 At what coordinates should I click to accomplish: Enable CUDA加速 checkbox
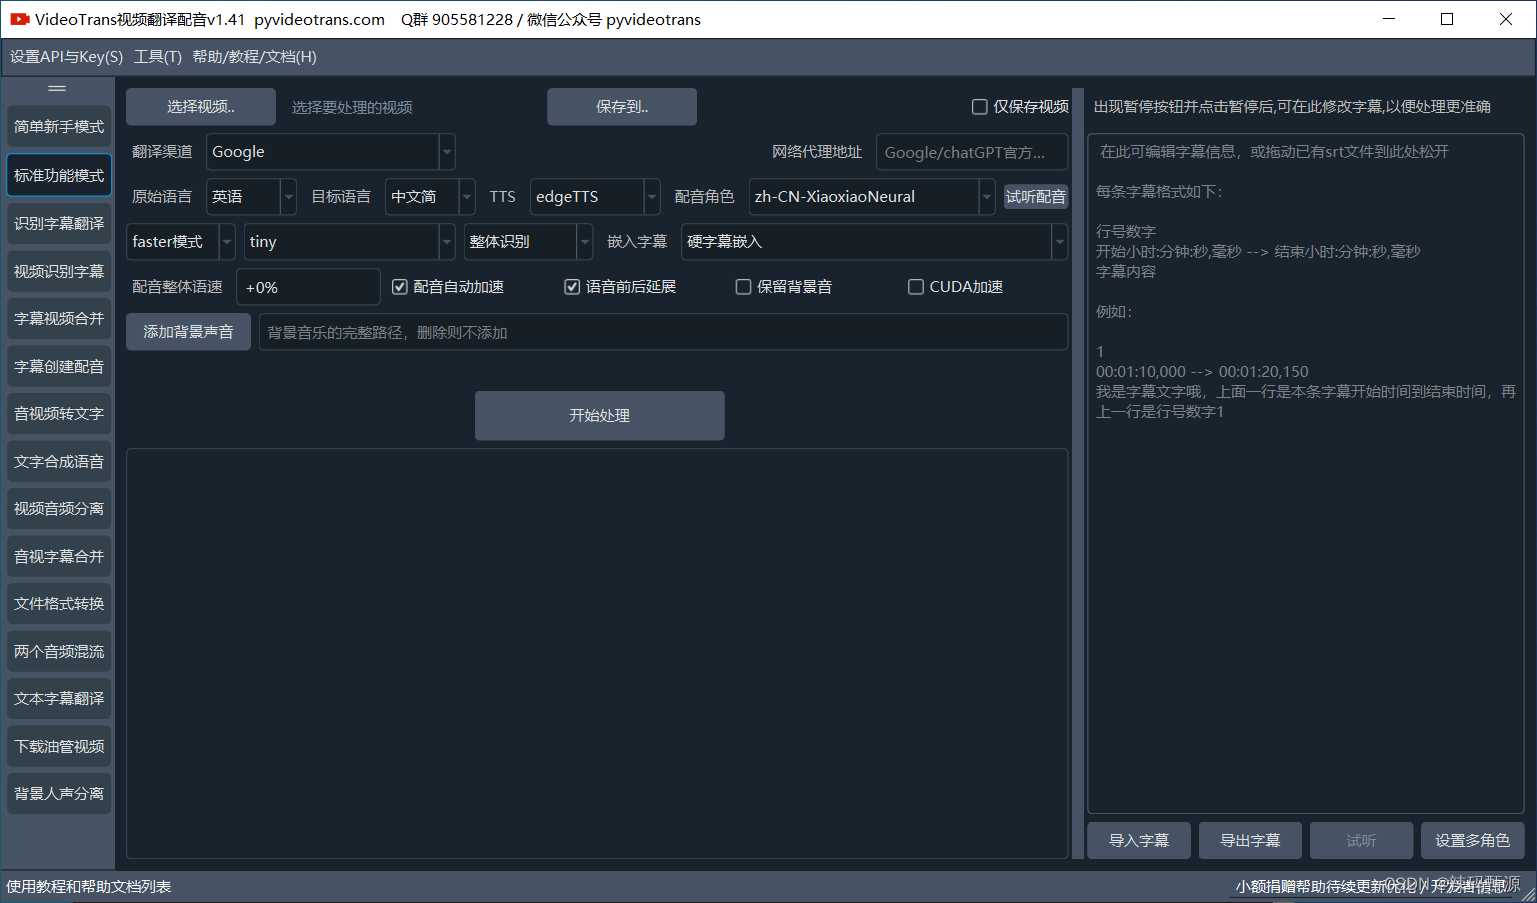pyautogui.click(x=956, y=287)
